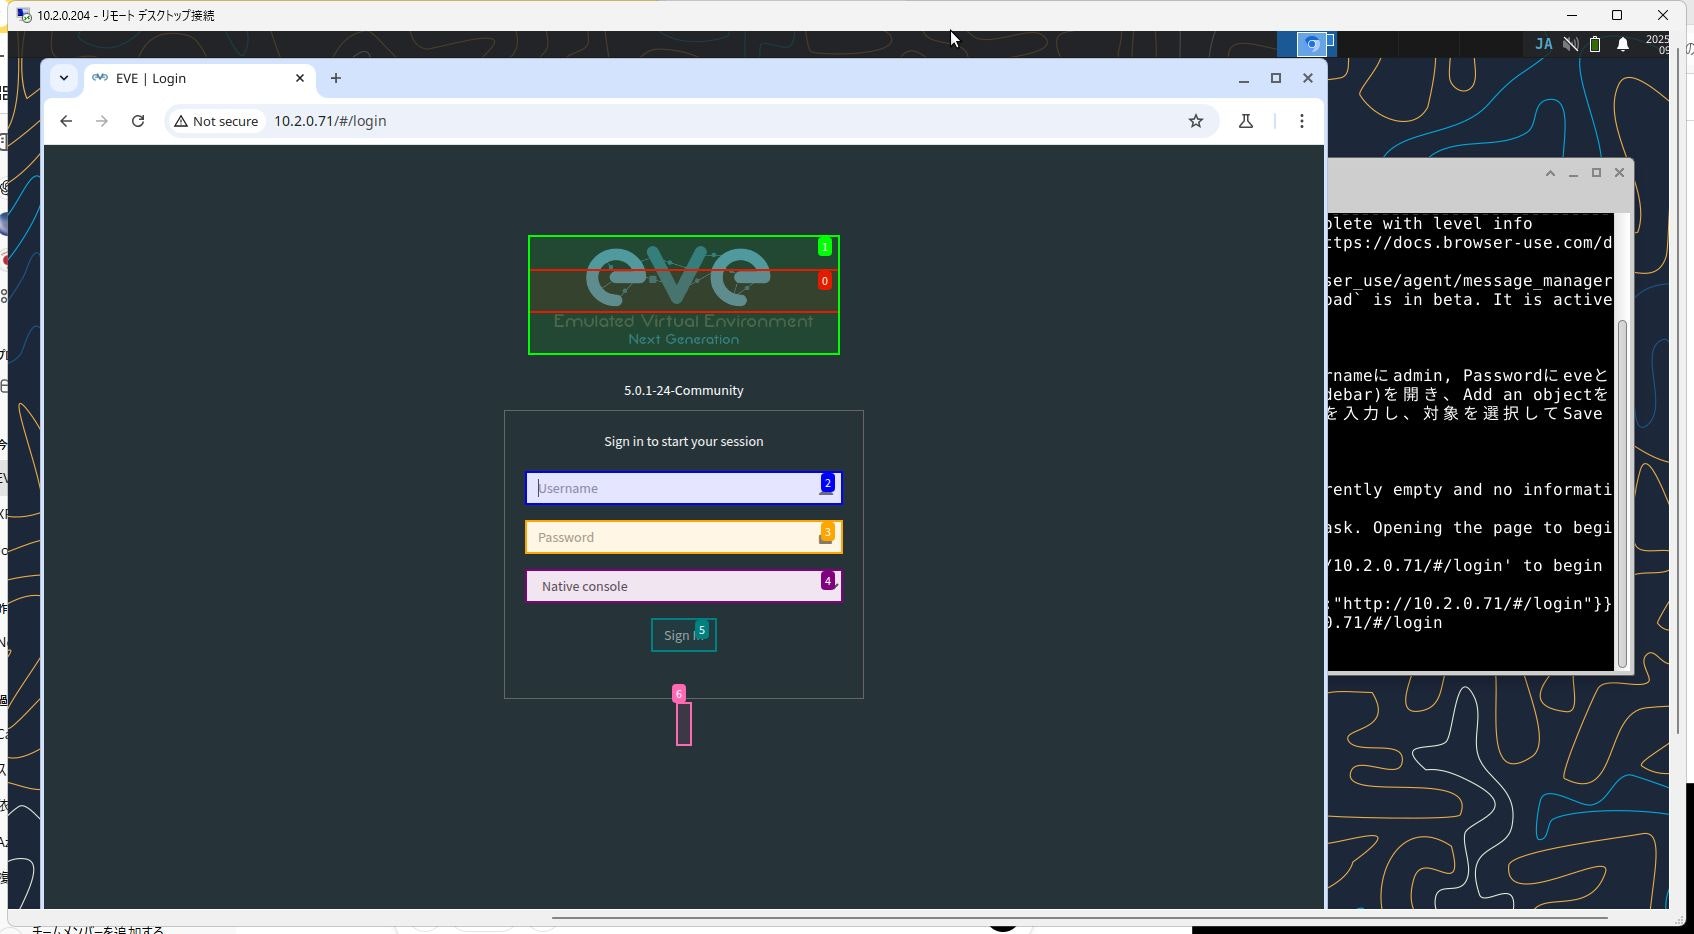Open the Native console dropdown
Screen dimensions: 1694x934
683,586
